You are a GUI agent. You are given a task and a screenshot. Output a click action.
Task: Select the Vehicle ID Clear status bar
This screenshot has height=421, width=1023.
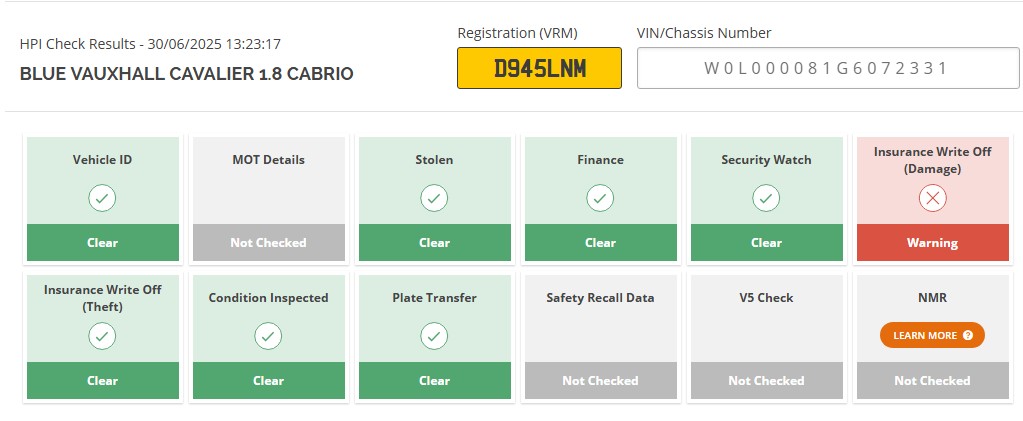[x=102, y=242]
